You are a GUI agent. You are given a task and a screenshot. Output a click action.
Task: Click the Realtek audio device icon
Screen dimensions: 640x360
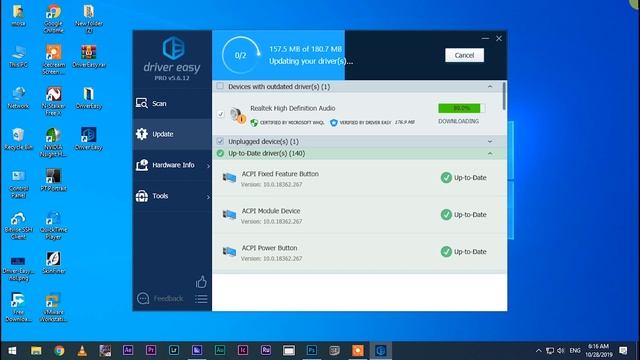point(237,115)
